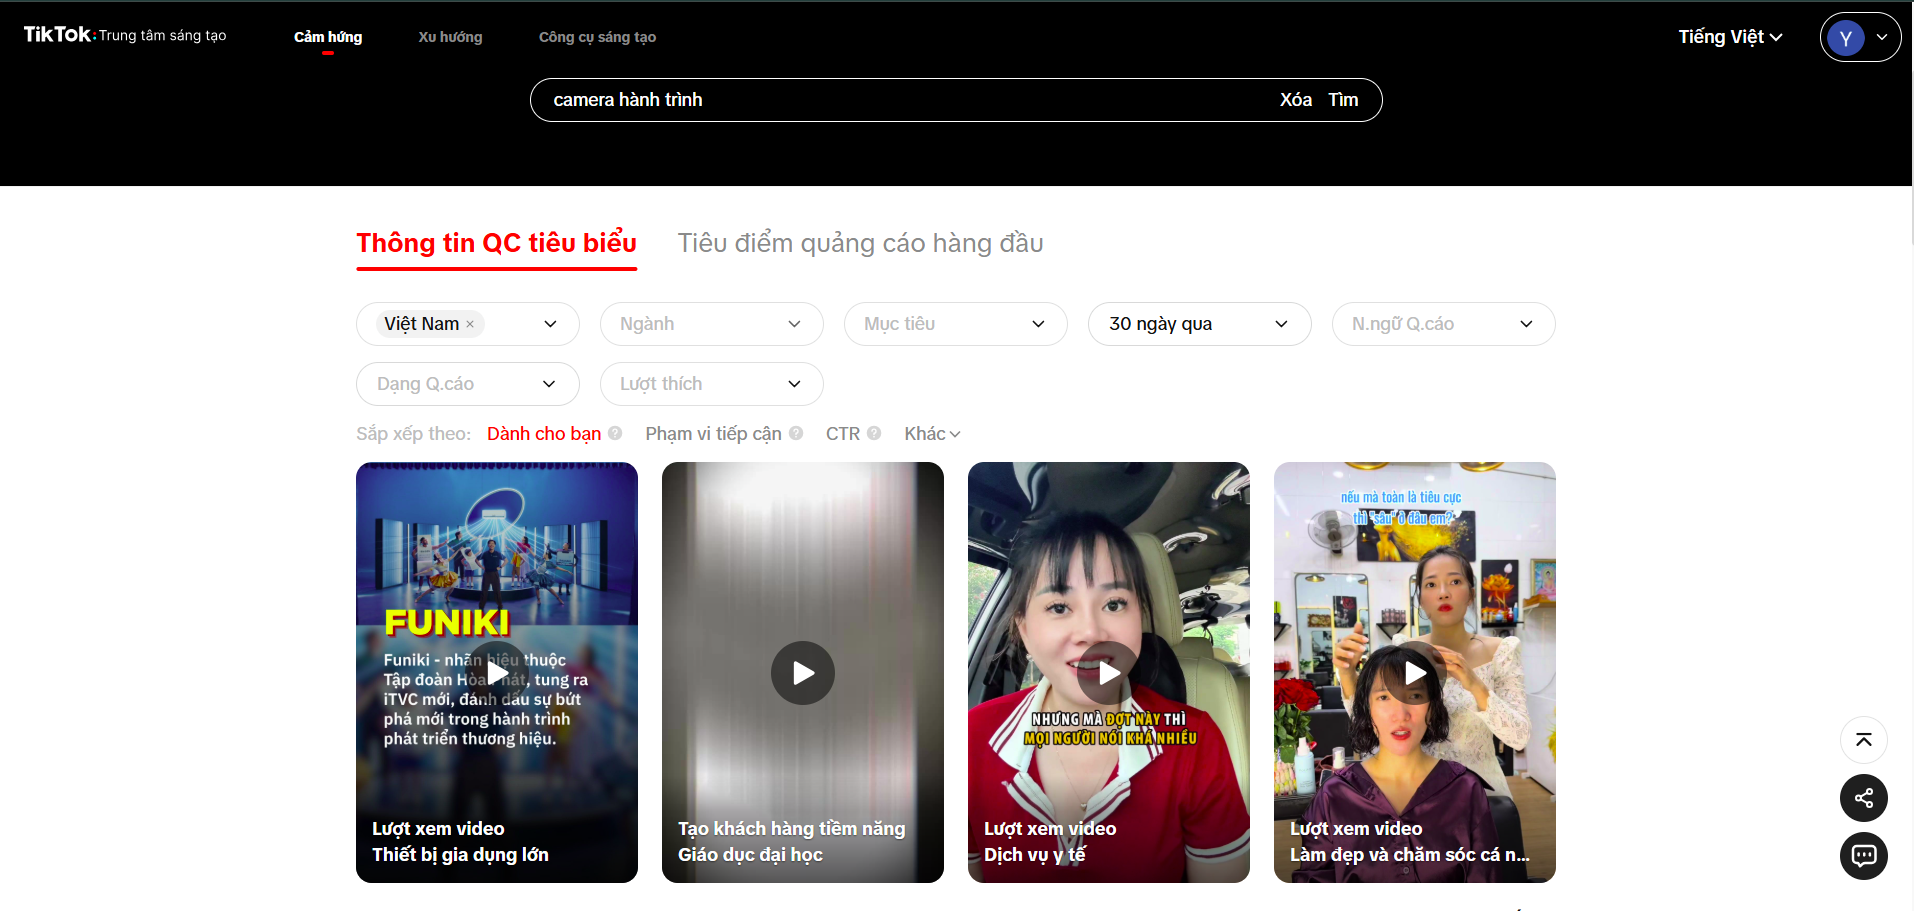Switch to Tiêu điểm quảng cáo hàng đầu tab

click(860, 243)
